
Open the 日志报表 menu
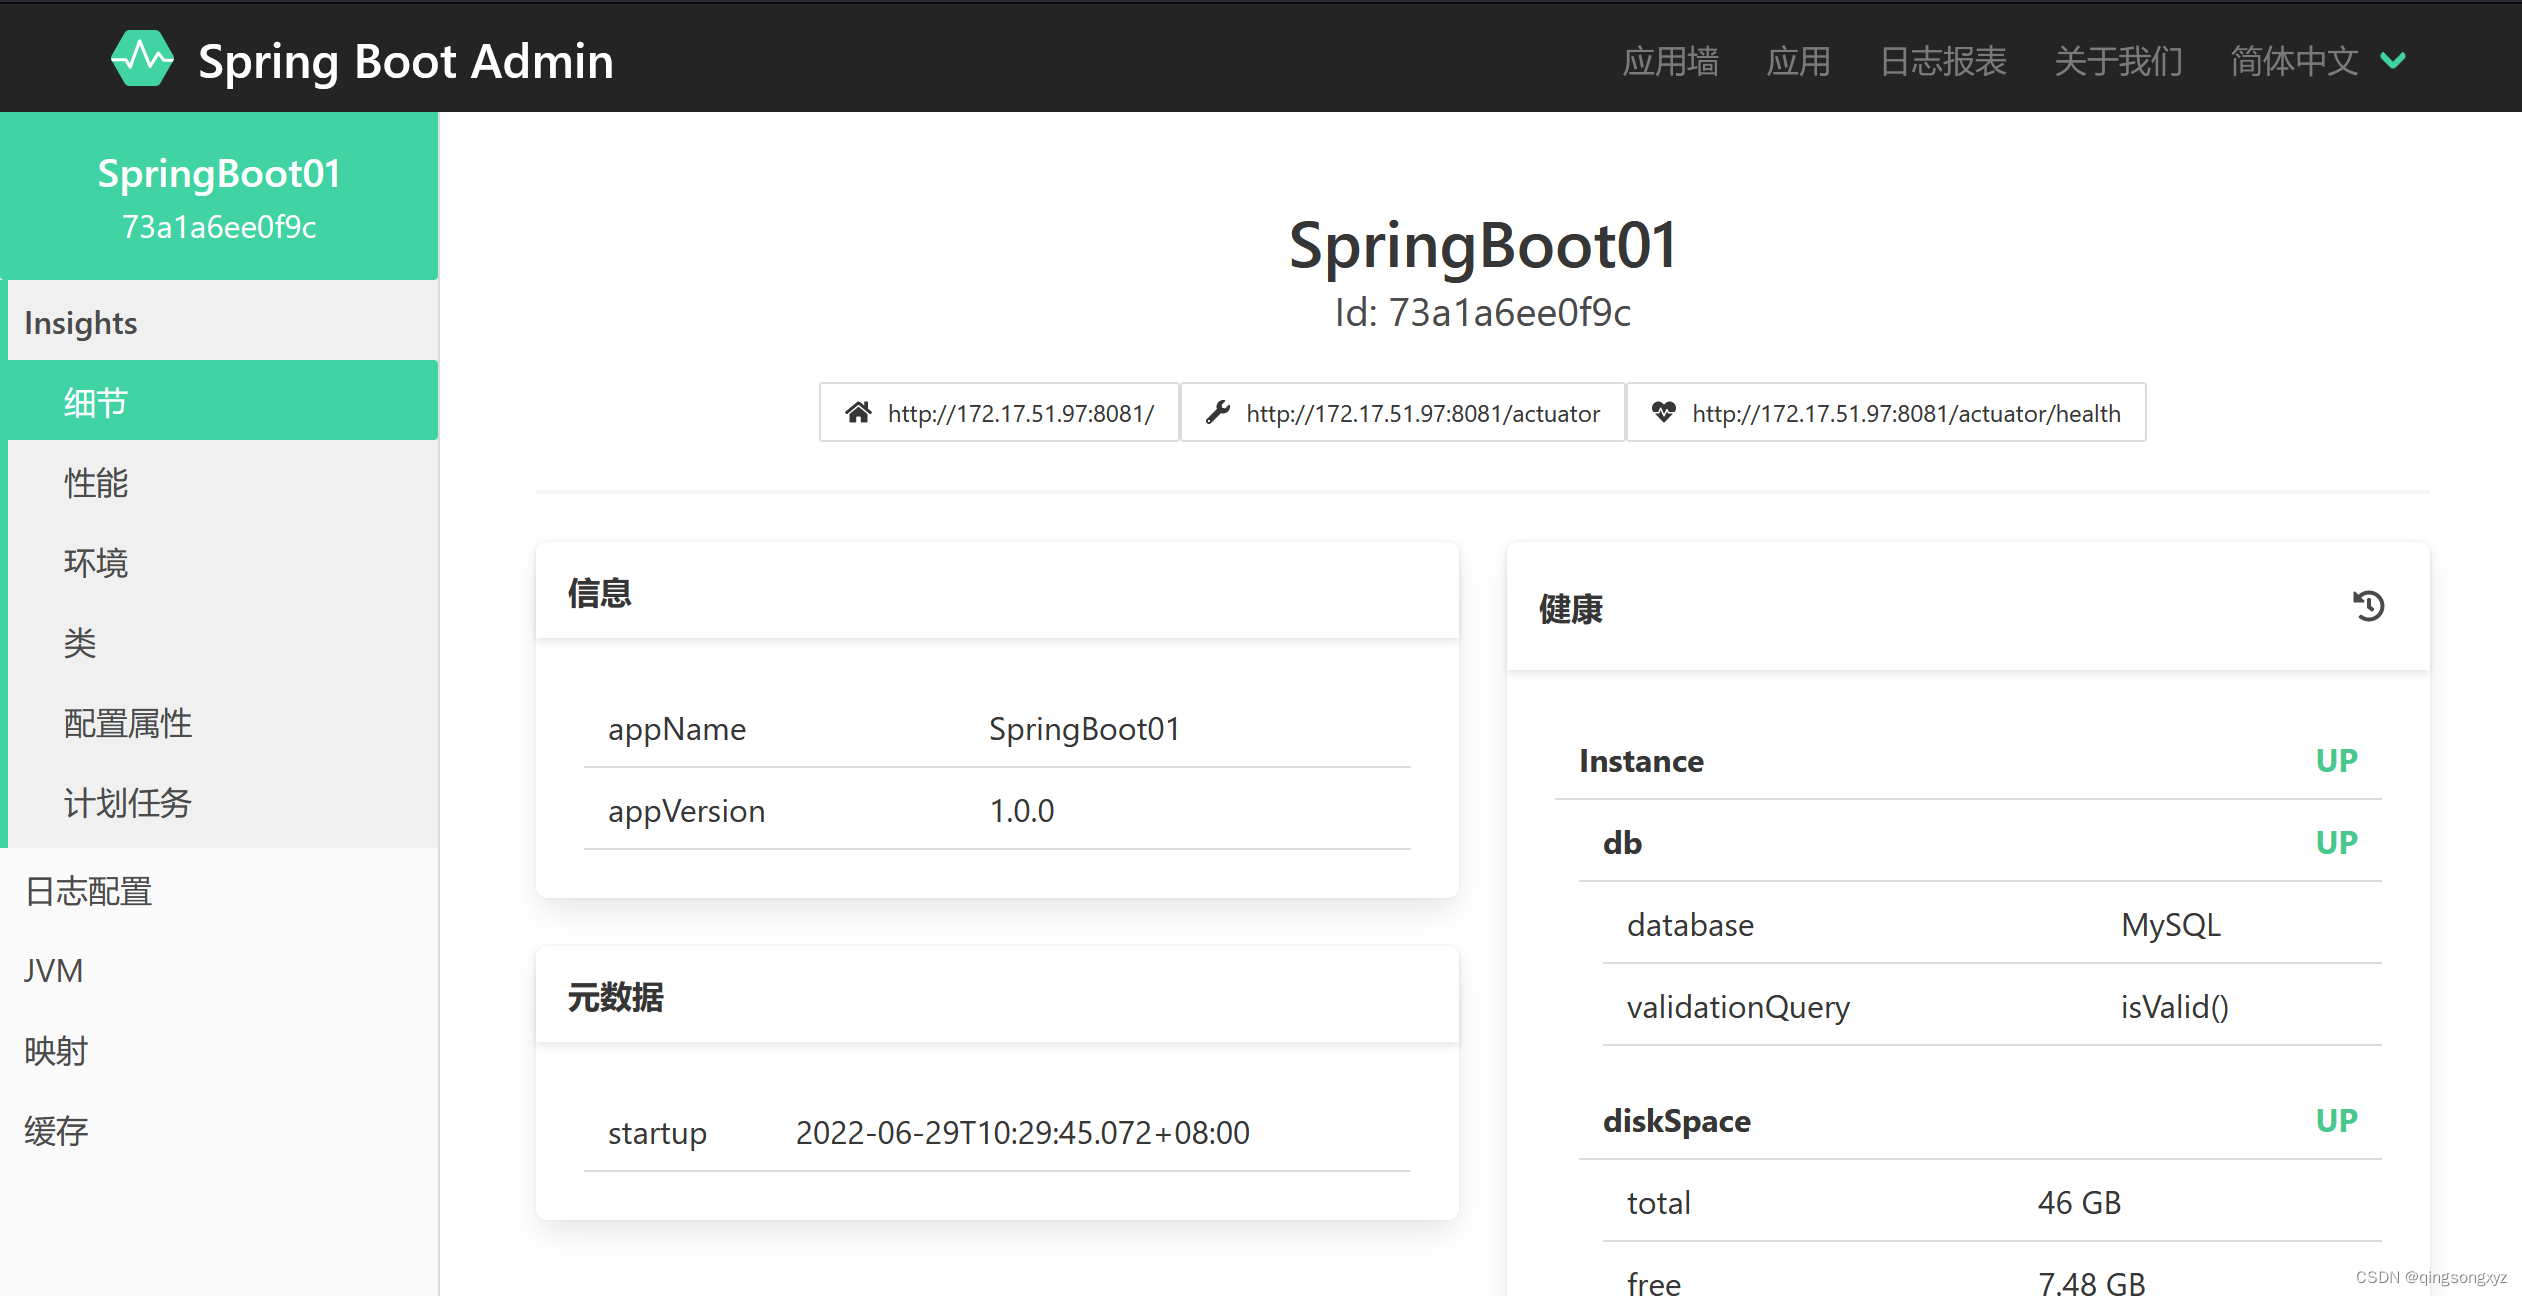[1943, 61]
